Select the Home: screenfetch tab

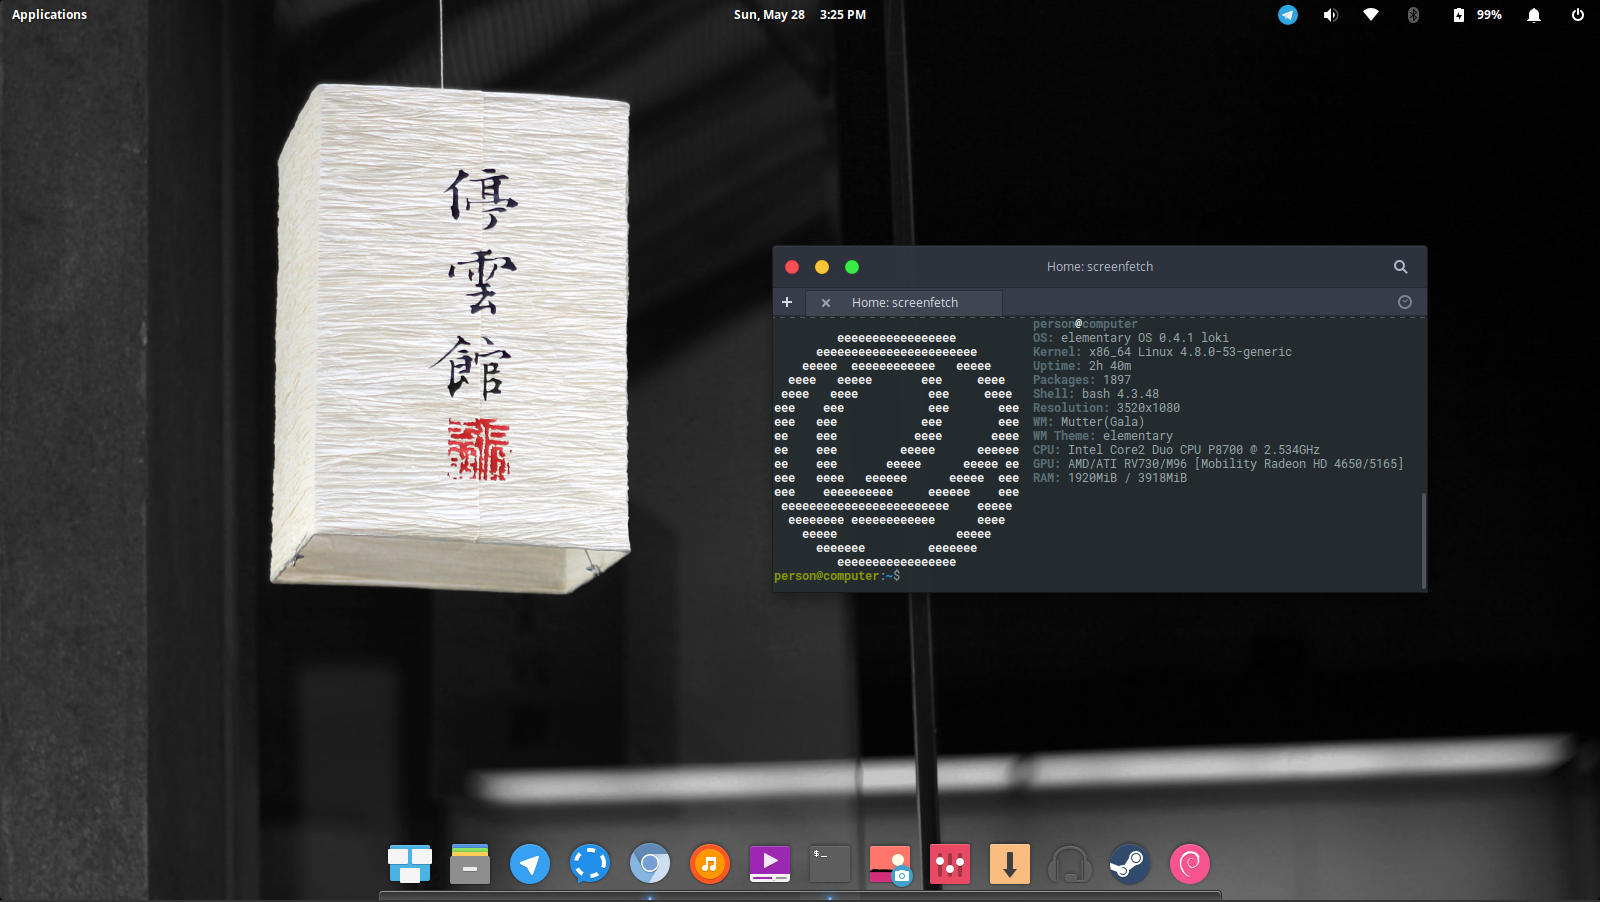[904, 303]
